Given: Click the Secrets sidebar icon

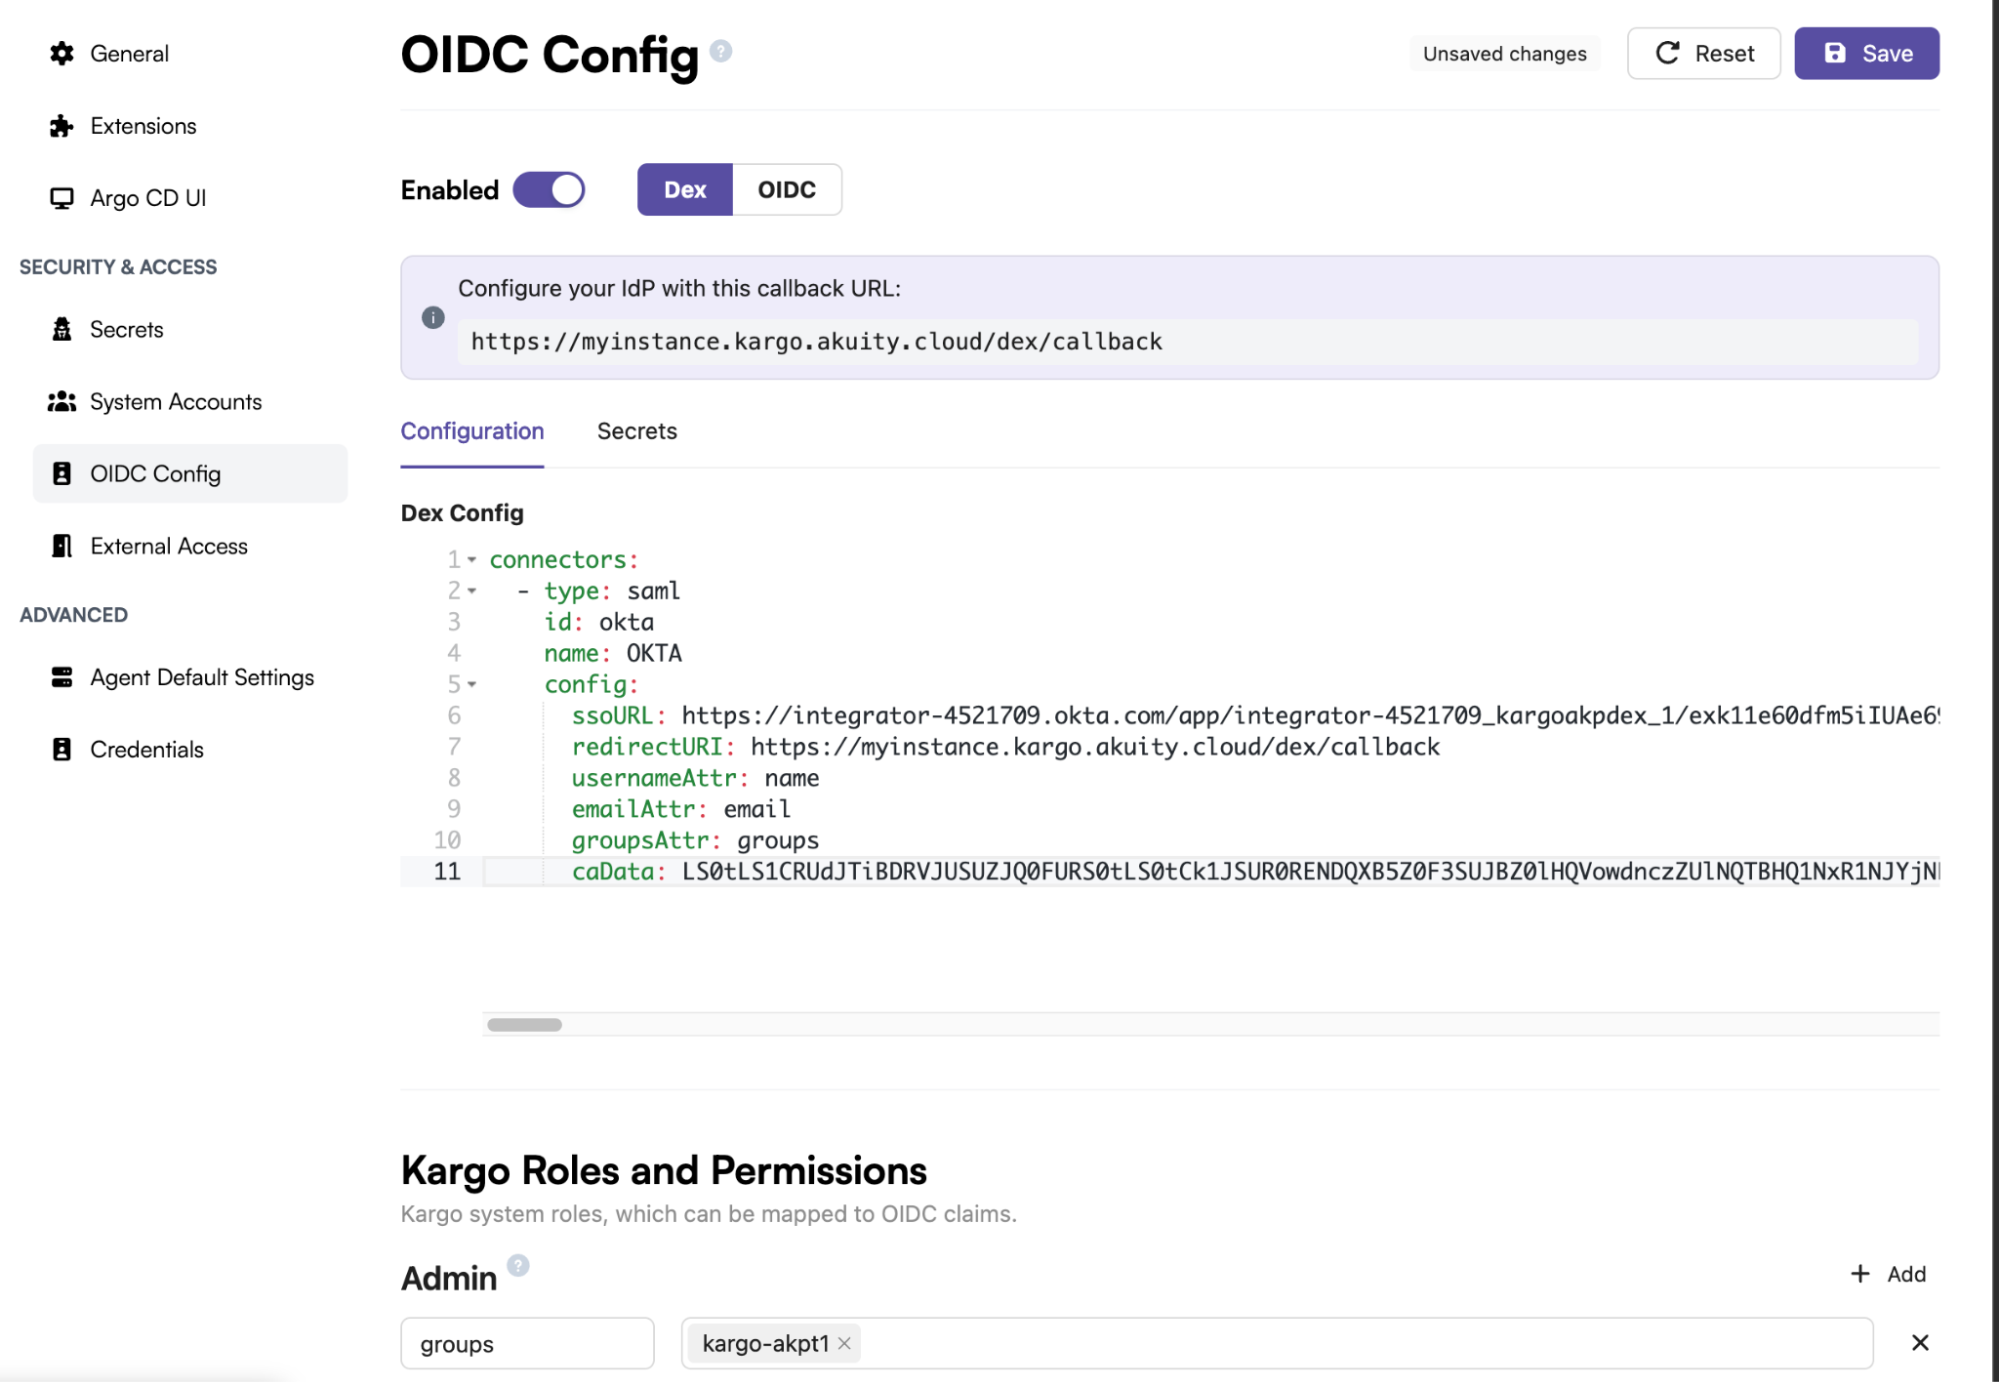Looking at the screenshot, I should (x=62, y=329).
